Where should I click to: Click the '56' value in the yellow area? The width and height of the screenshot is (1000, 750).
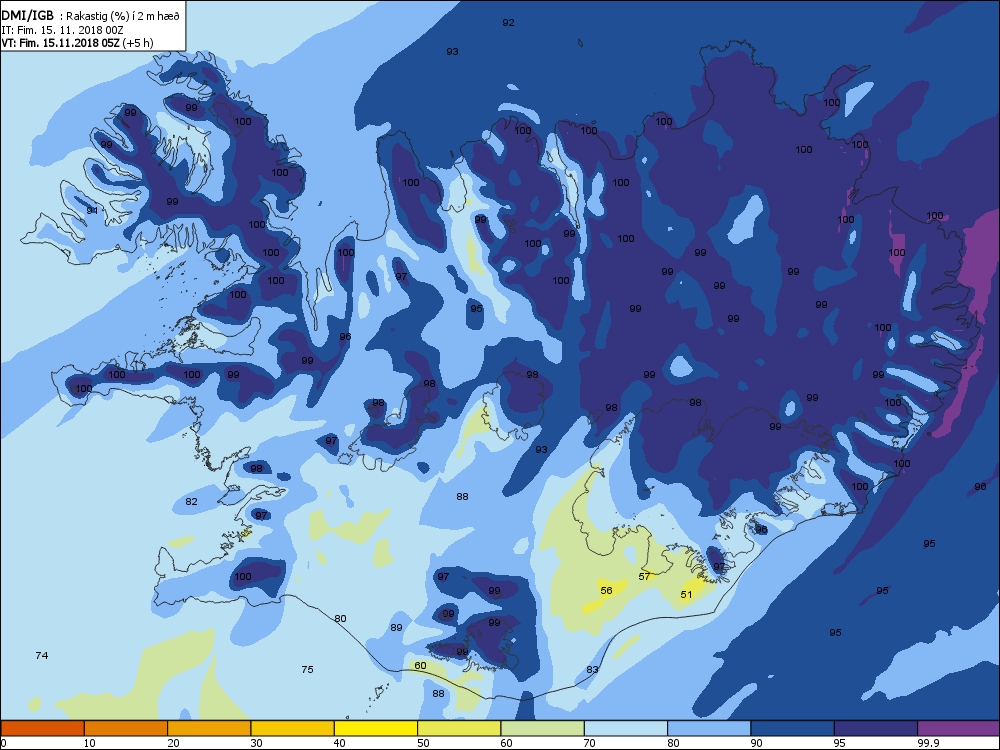(607, 590)
